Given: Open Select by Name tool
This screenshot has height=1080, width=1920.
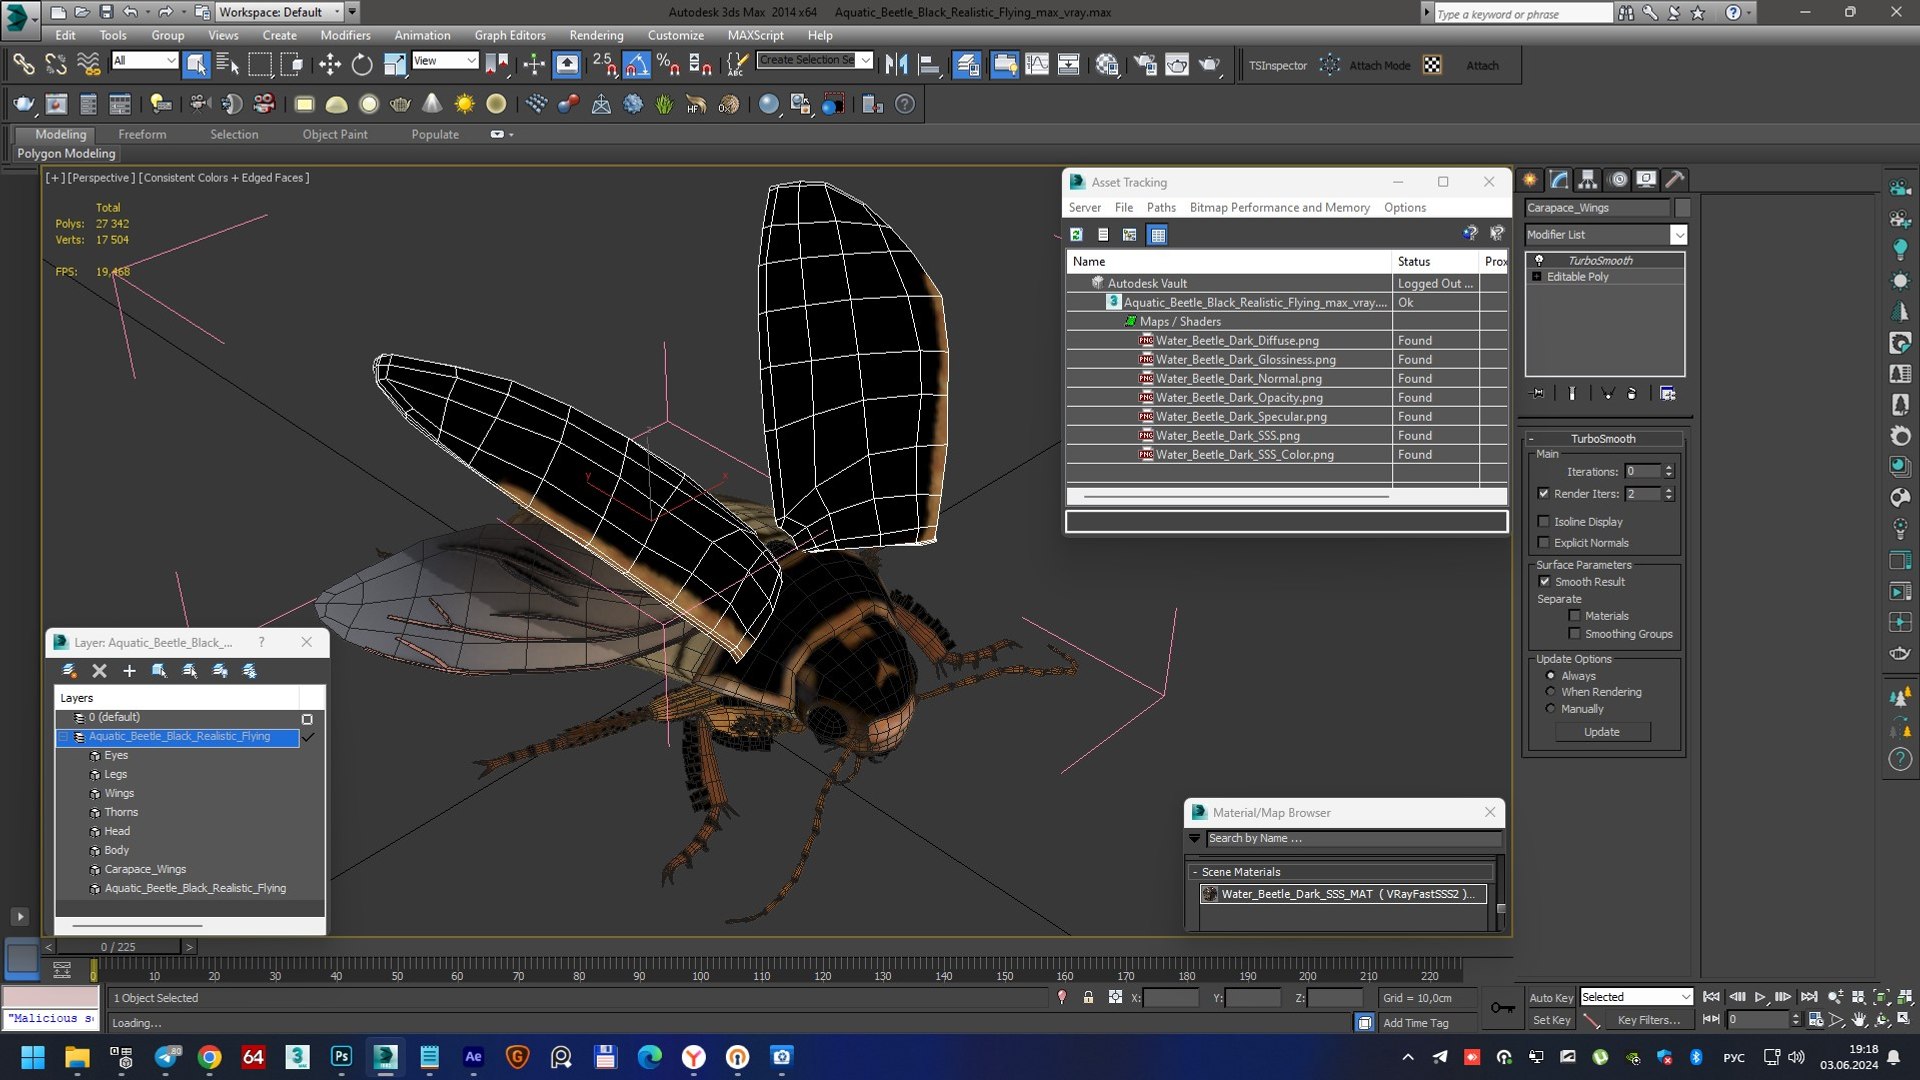Looking at the screenshot, I should pyautogui.click(x=228, y=65).
